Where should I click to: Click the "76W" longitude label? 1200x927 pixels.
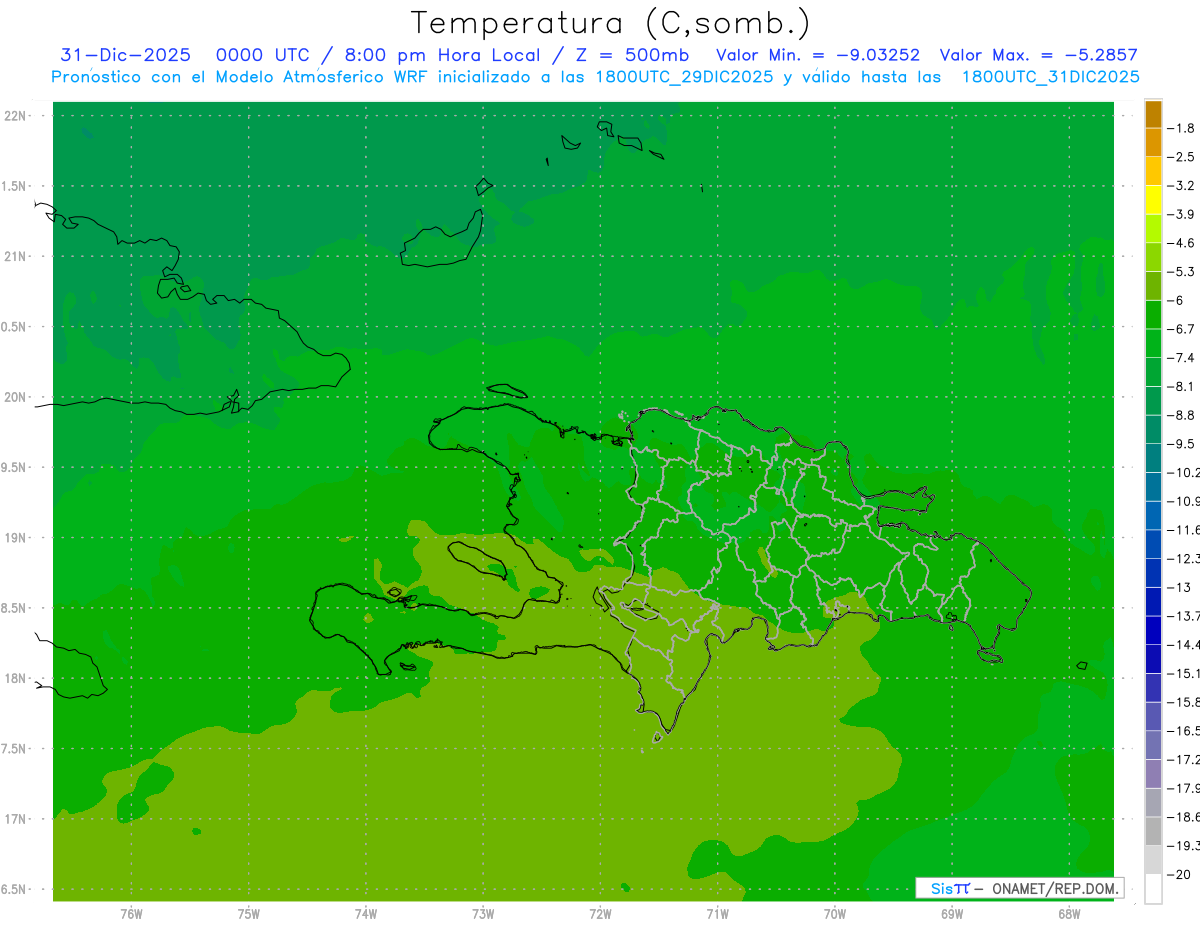coord(131,914)
